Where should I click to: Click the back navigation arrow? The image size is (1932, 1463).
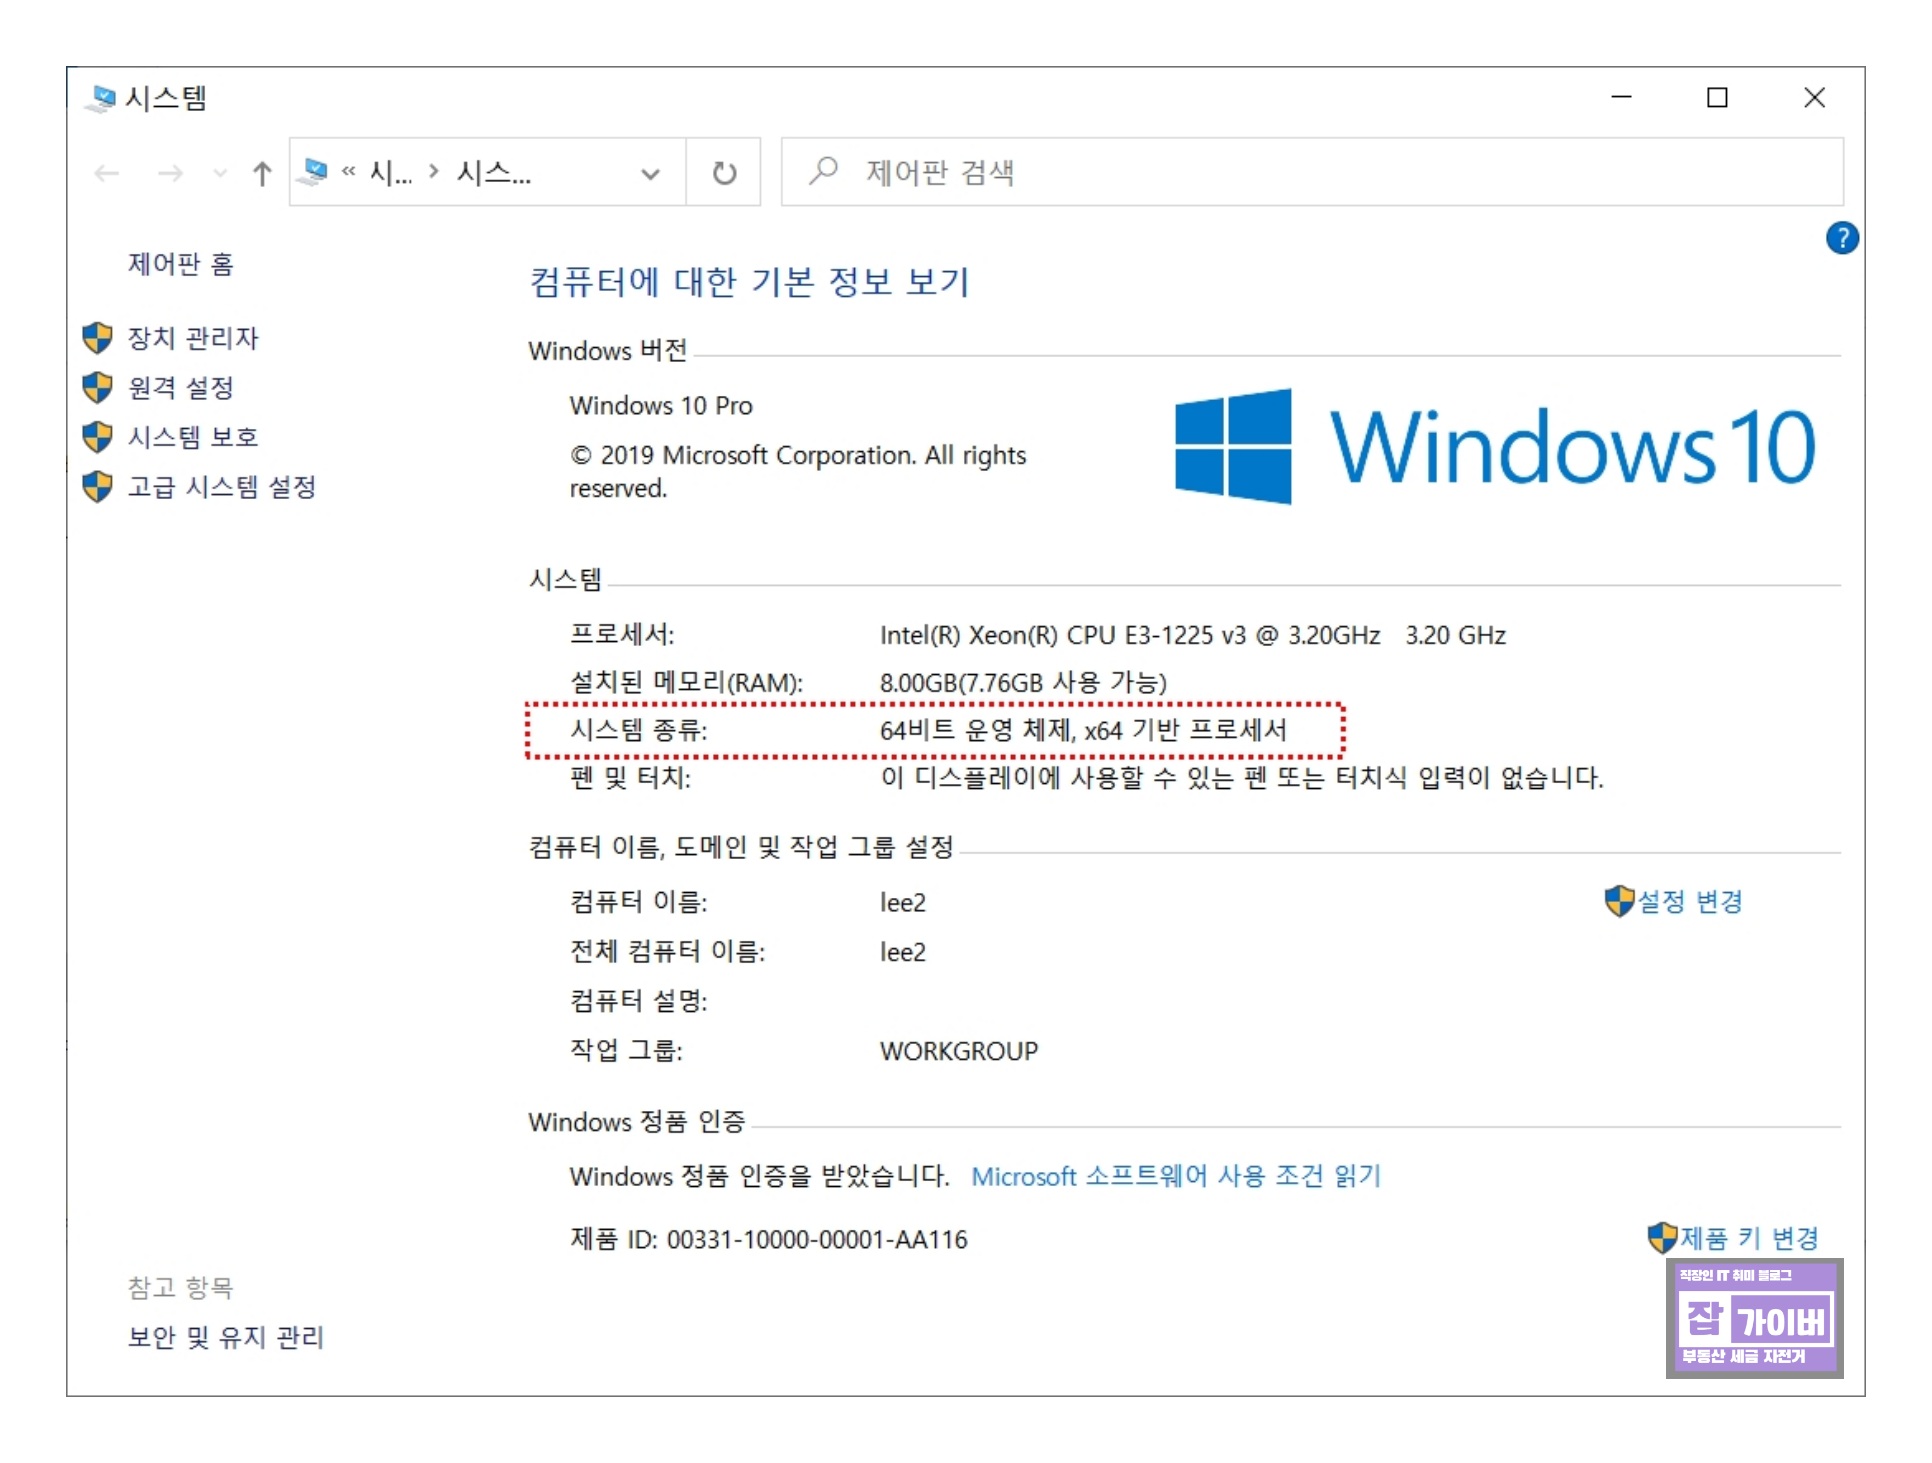107,174
